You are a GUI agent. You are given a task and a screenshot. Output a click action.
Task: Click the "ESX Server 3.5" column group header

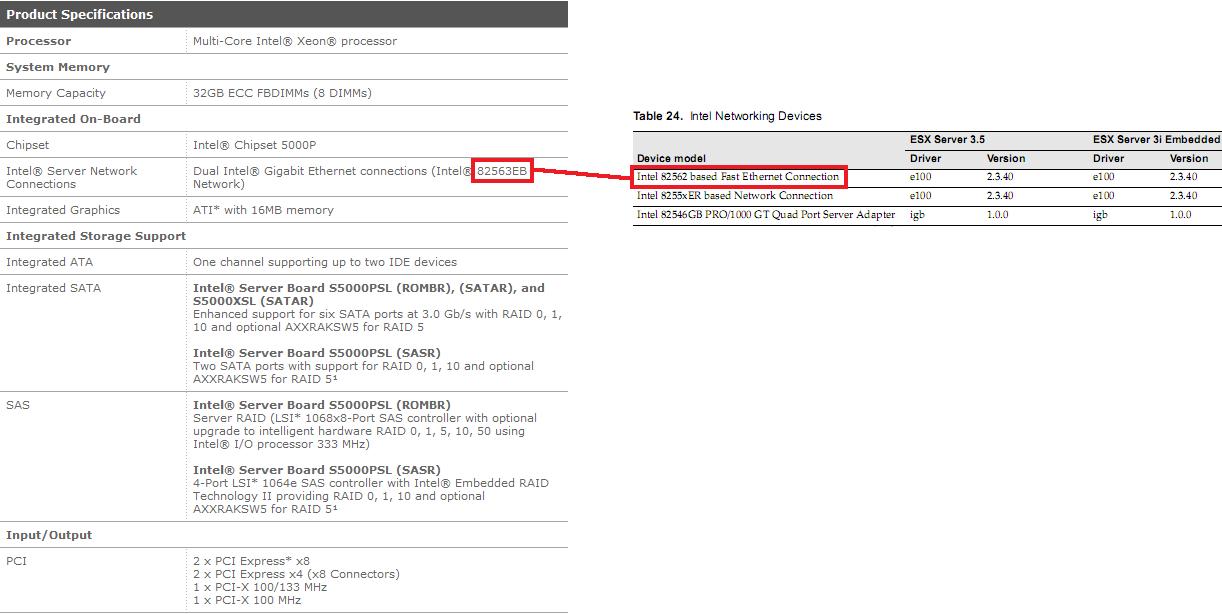[947, 139]
